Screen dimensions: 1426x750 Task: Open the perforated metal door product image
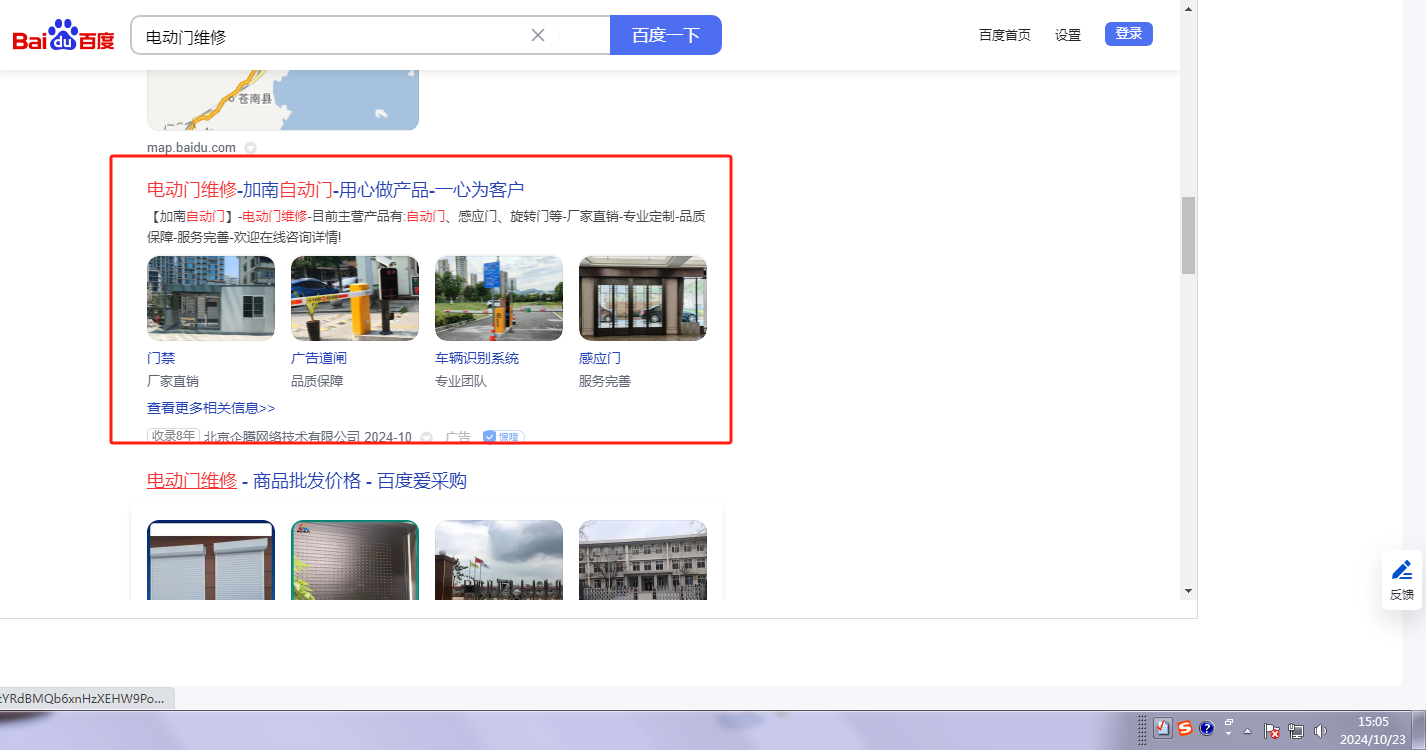[x=355, y=560]
